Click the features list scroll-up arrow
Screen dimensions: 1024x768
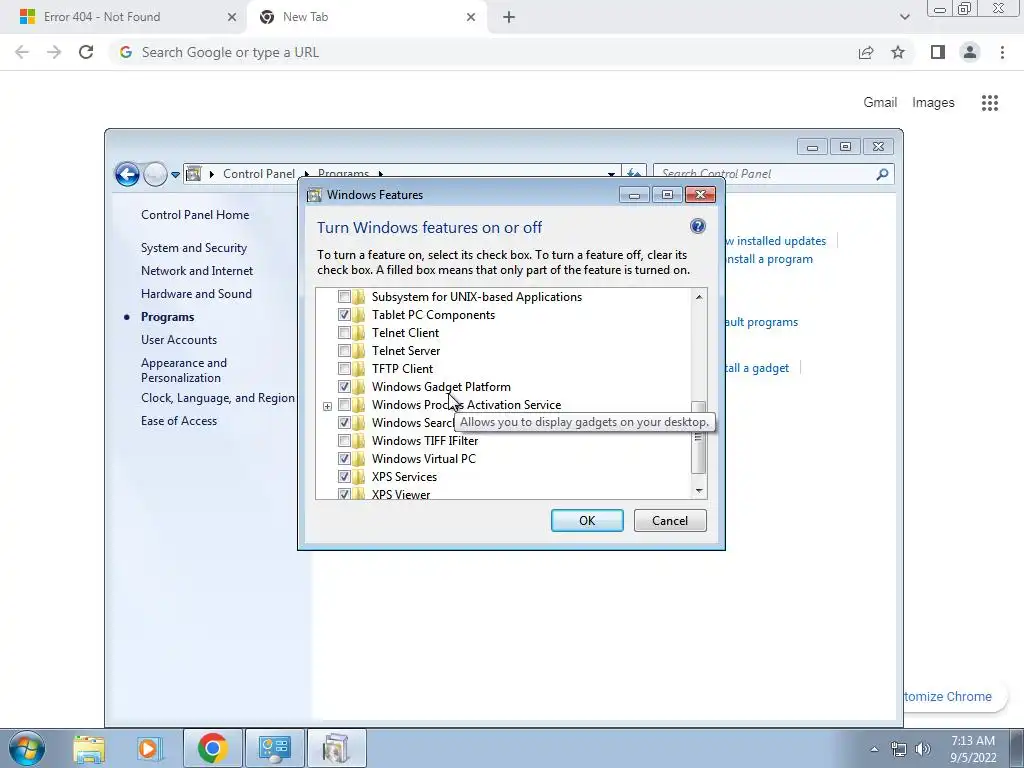(x=699, y=297)
